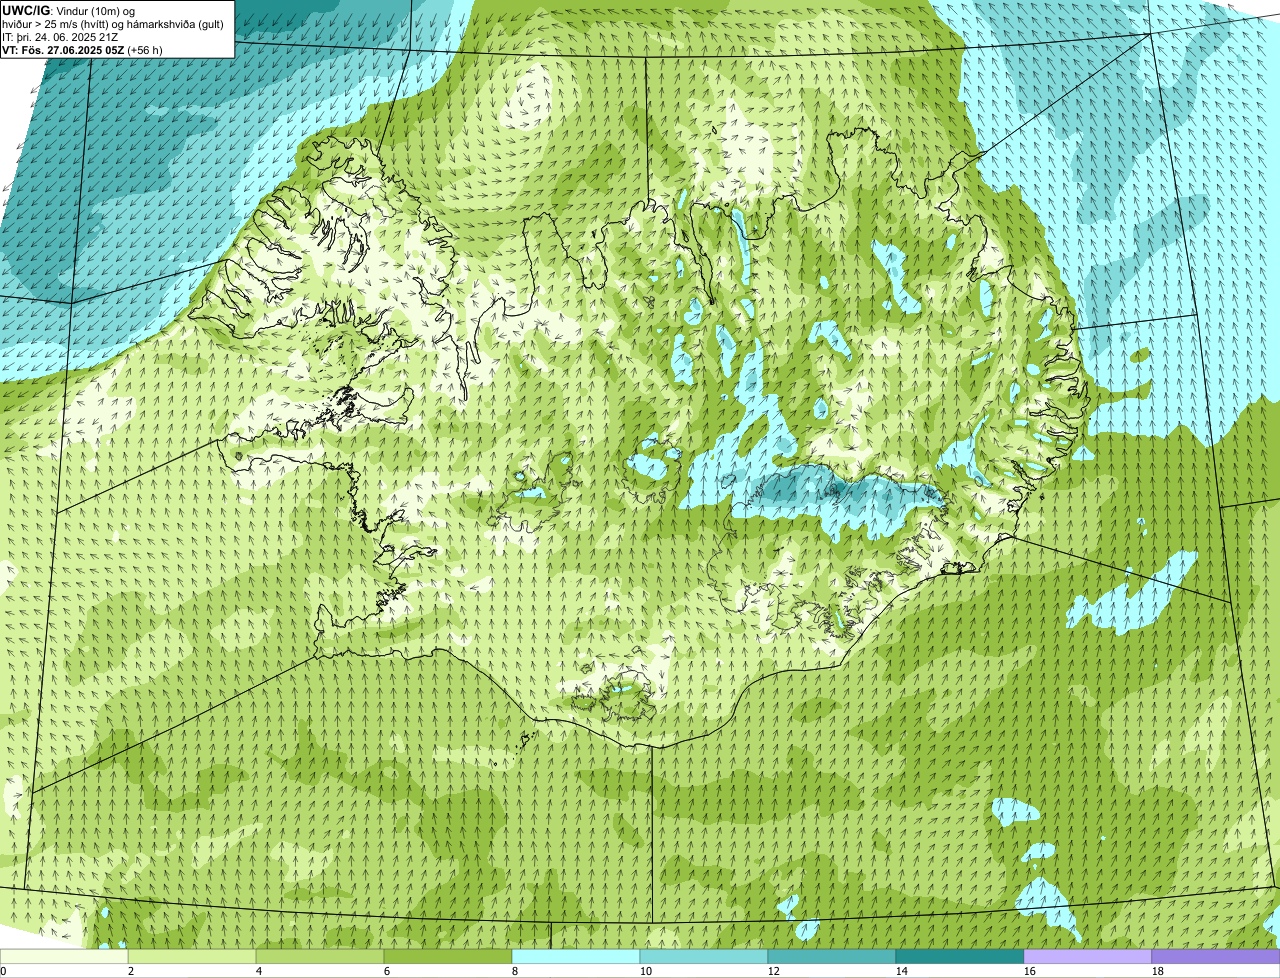This screenshot has height=978, width=1280.
Task: Select the aqua 10–12 m/s legend swatch
Action: [704, 957]
